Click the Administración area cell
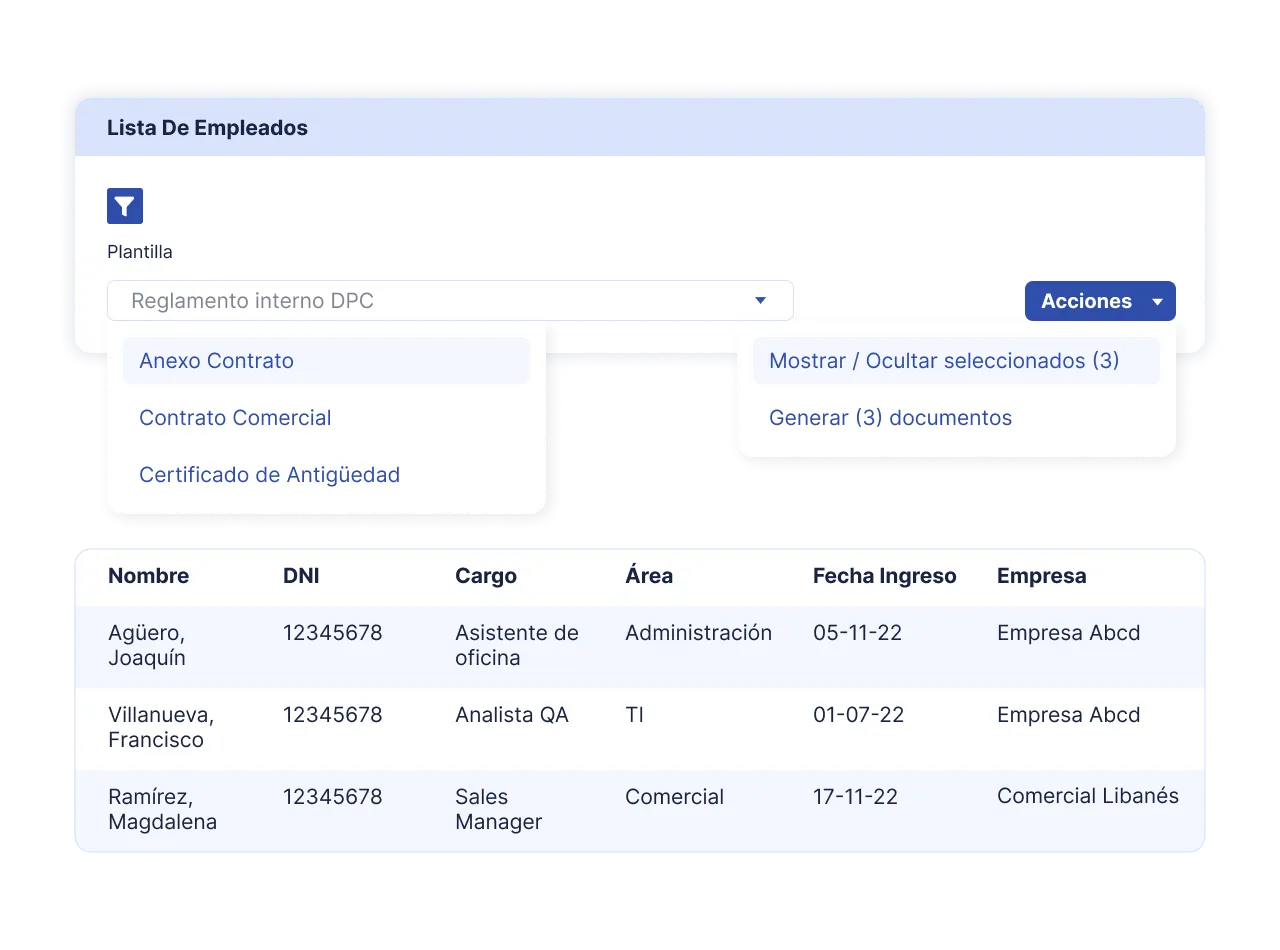The height and width of the screenshot is (950, 1280). point(698,633)
